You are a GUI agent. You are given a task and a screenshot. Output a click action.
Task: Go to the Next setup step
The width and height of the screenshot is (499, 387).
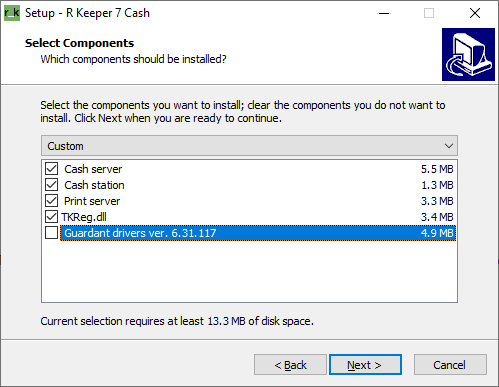click(x=365, y=365)
